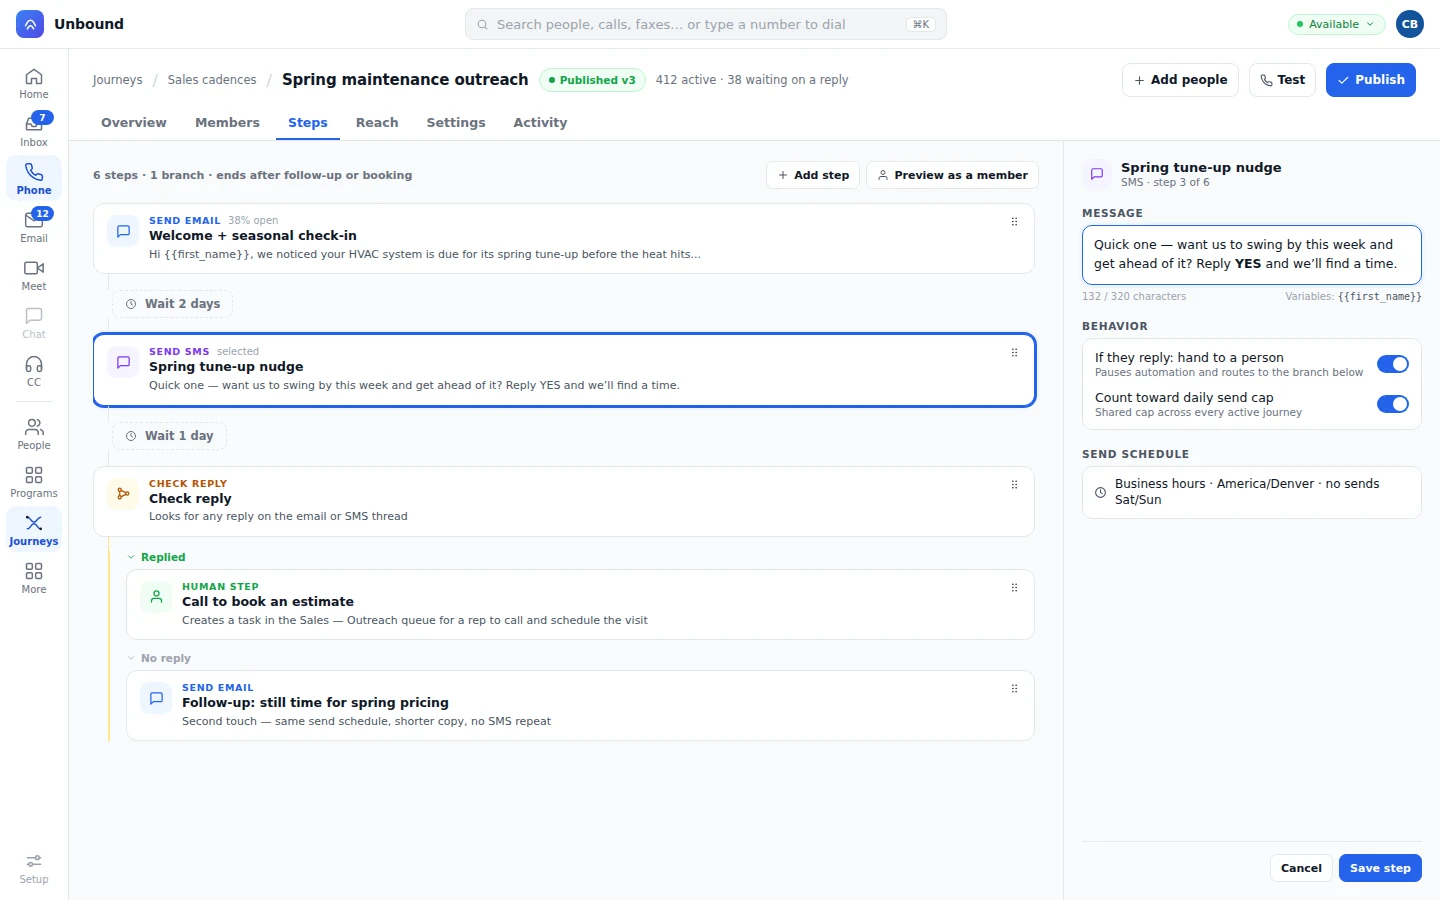Open the Reach tab

[377, 123]
